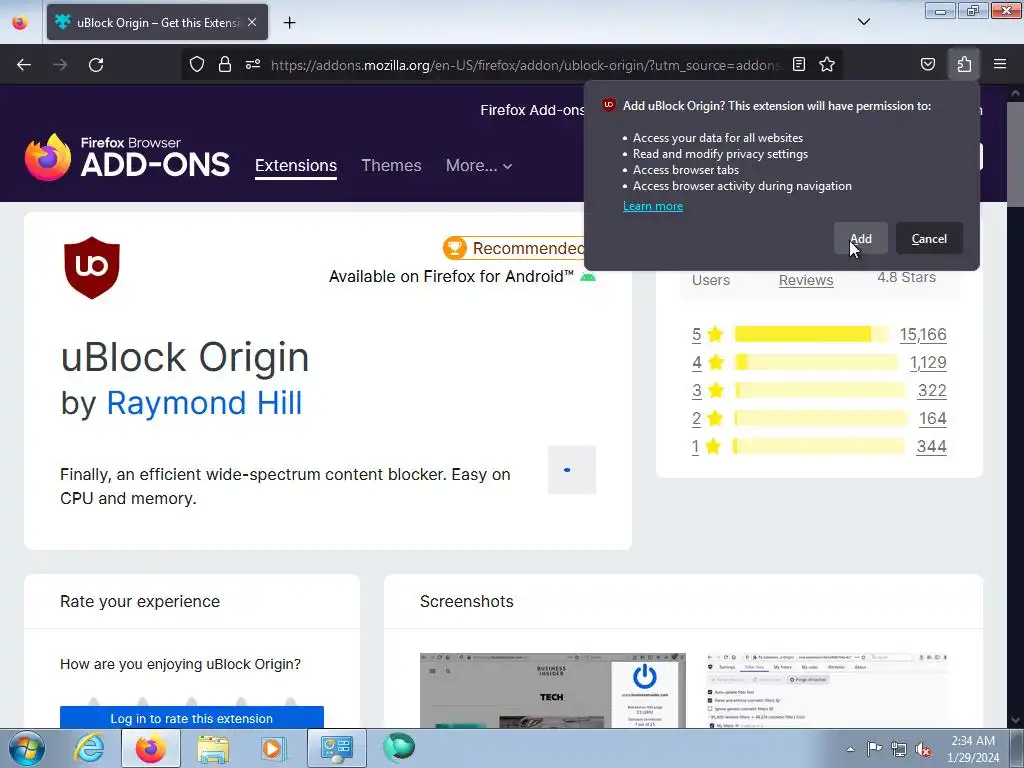Click the 15,166 five-star count
Image resolution: width=1024 pixels, height=768 pixels.
[923, 334]
